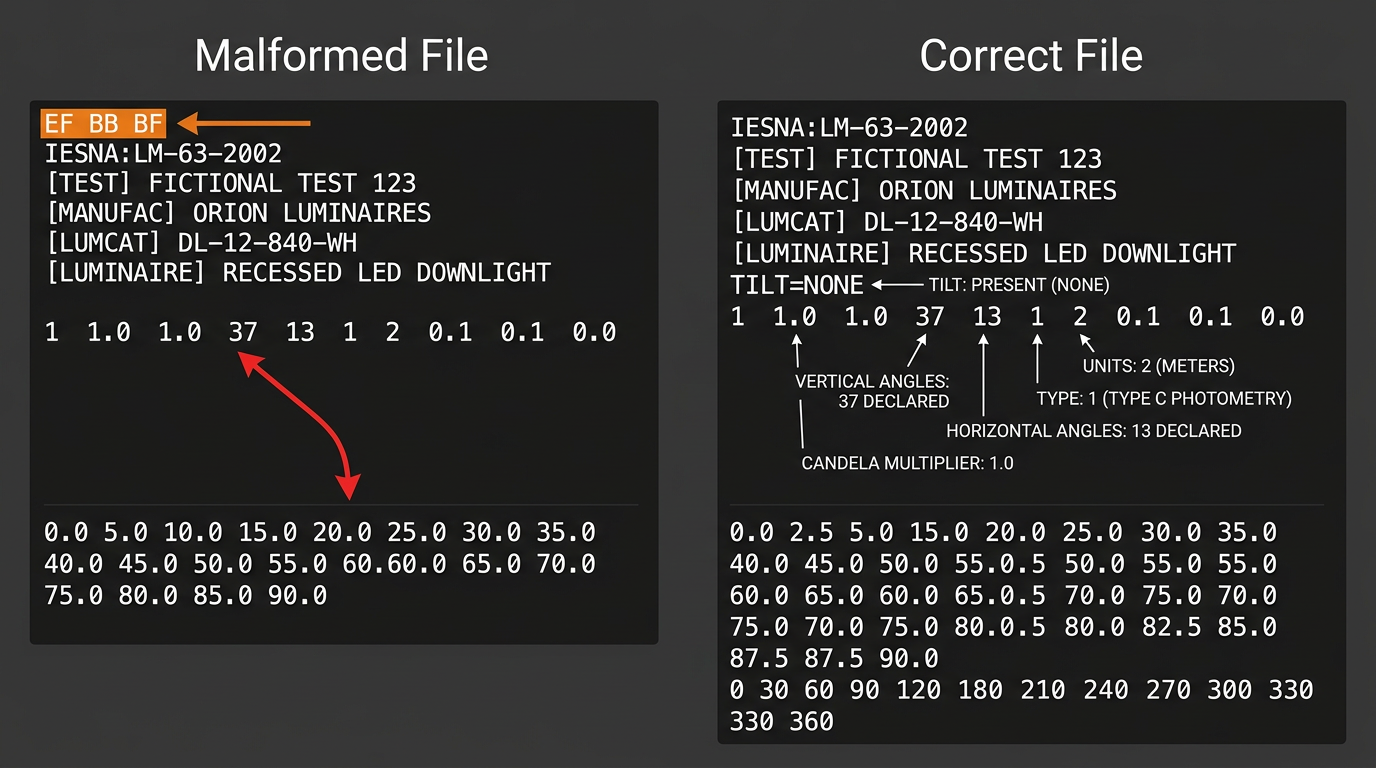Select the Correct File heading
1376x768 pixels.
(1030, 55)
